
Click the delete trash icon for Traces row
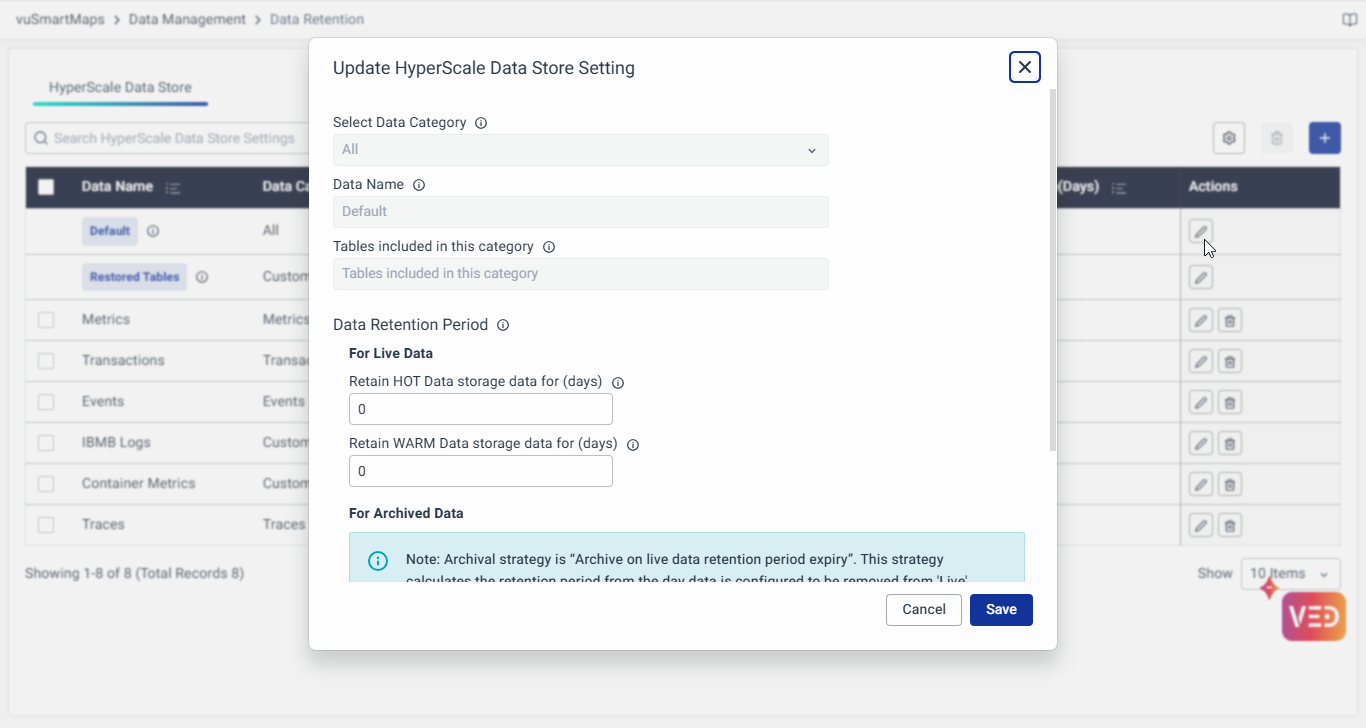[x=1231, y=525]
